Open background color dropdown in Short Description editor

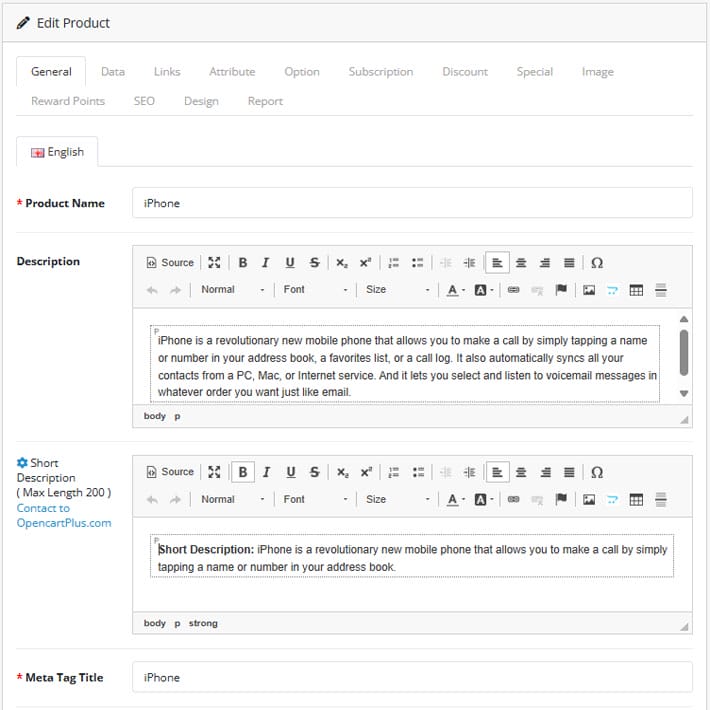click(x=484, y=499)
